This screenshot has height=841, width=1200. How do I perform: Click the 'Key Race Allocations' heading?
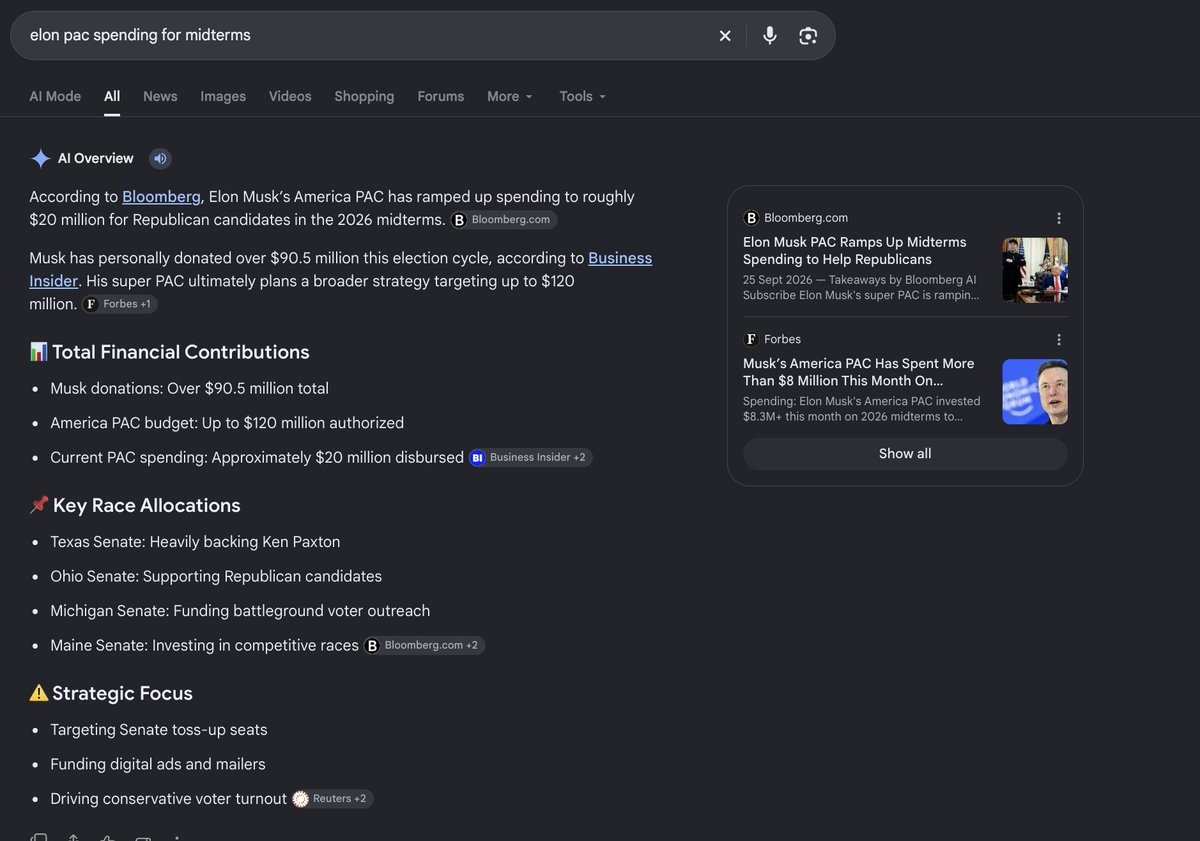pos(146,506)
